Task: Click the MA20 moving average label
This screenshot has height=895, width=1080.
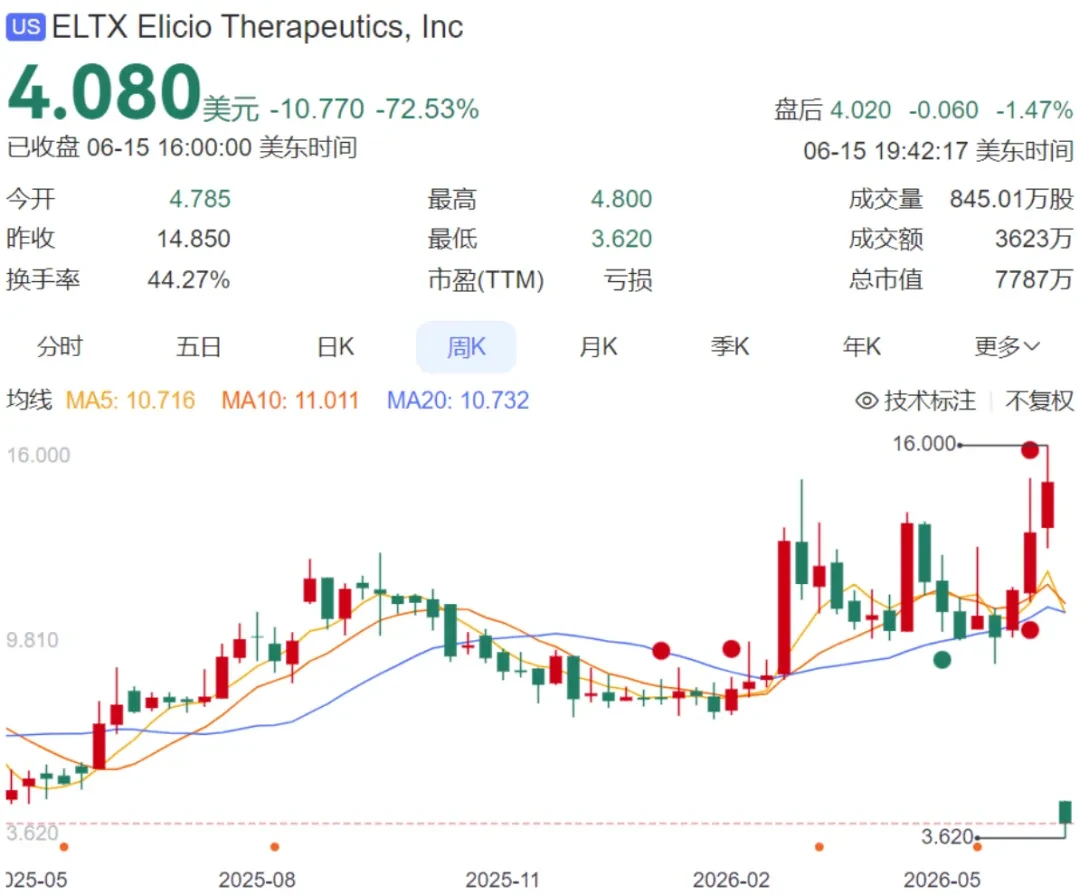Action: [458, 400]
